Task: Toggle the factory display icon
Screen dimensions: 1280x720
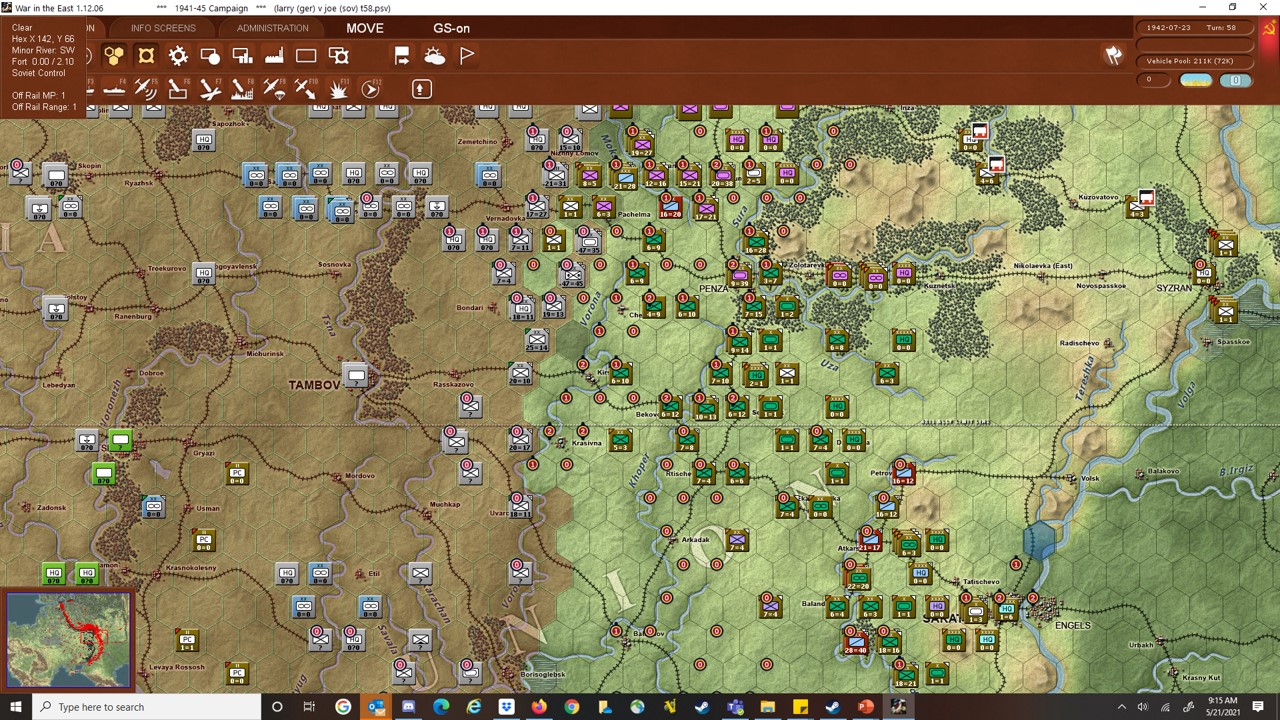Action: pyautogui.click(x=274, y=56)
